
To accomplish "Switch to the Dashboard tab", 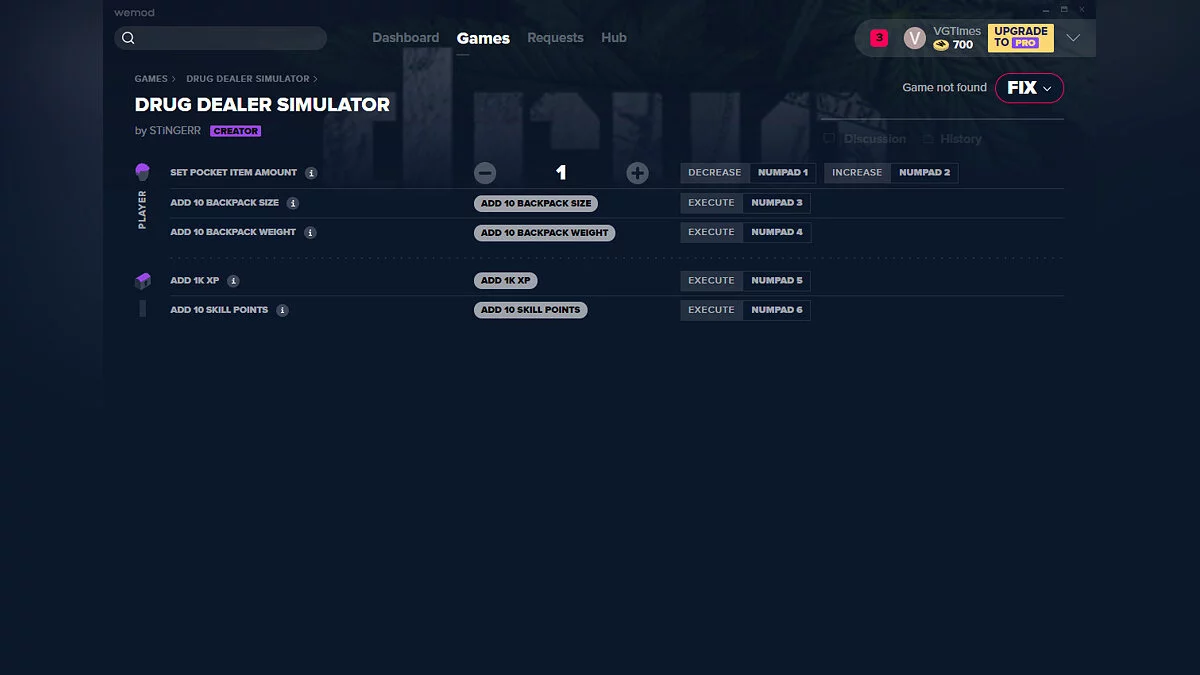I will click(x=406, y=38).
